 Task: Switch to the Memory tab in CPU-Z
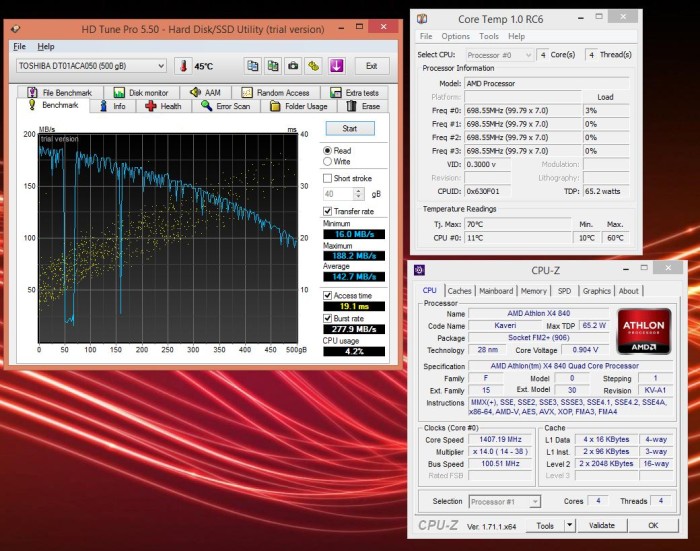tap(533, 291)
